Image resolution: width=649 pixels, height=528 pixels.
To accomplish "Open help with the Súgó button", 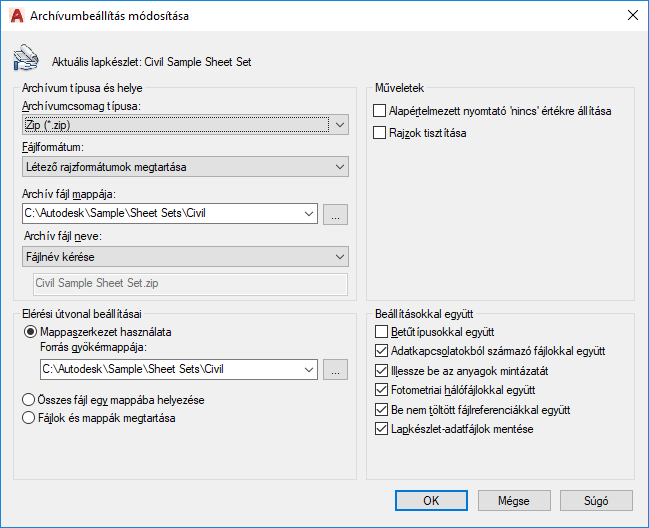I will click(x=596, y=500).
